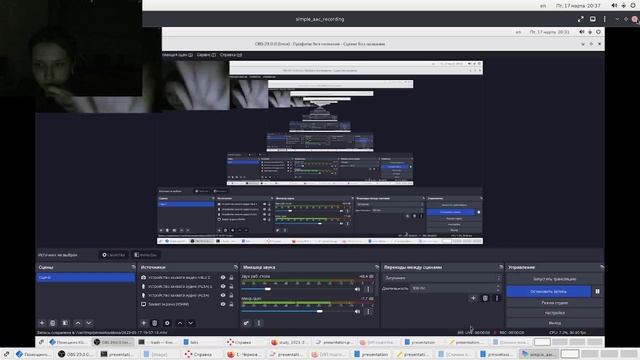
Task: Switch to Справка window in the bottom taskbar
Action: (x=198, y=354)
